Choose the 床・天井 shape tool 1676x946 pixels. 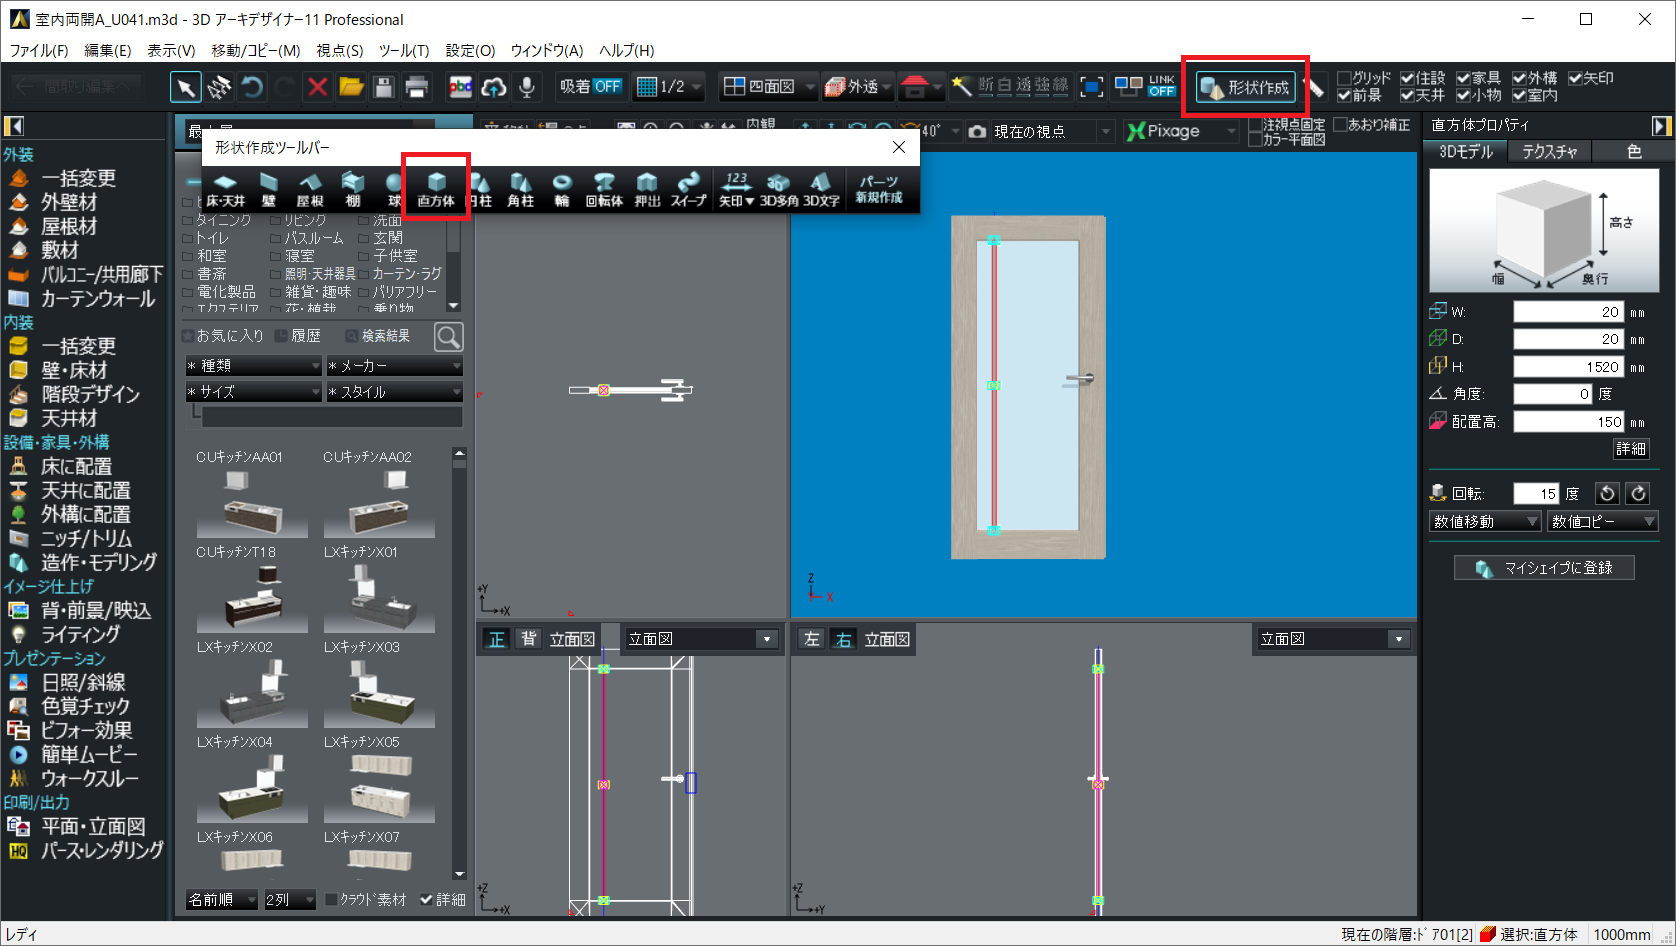[226, 187]
